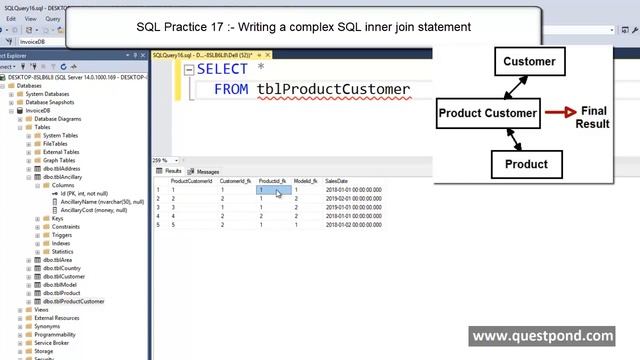Image resolution: width=640 pixels, height=360 pixels.
Task: Click the pin icon on SQLQuery16.sql tab
Action: pyautogui.click(x=259, y=55)
